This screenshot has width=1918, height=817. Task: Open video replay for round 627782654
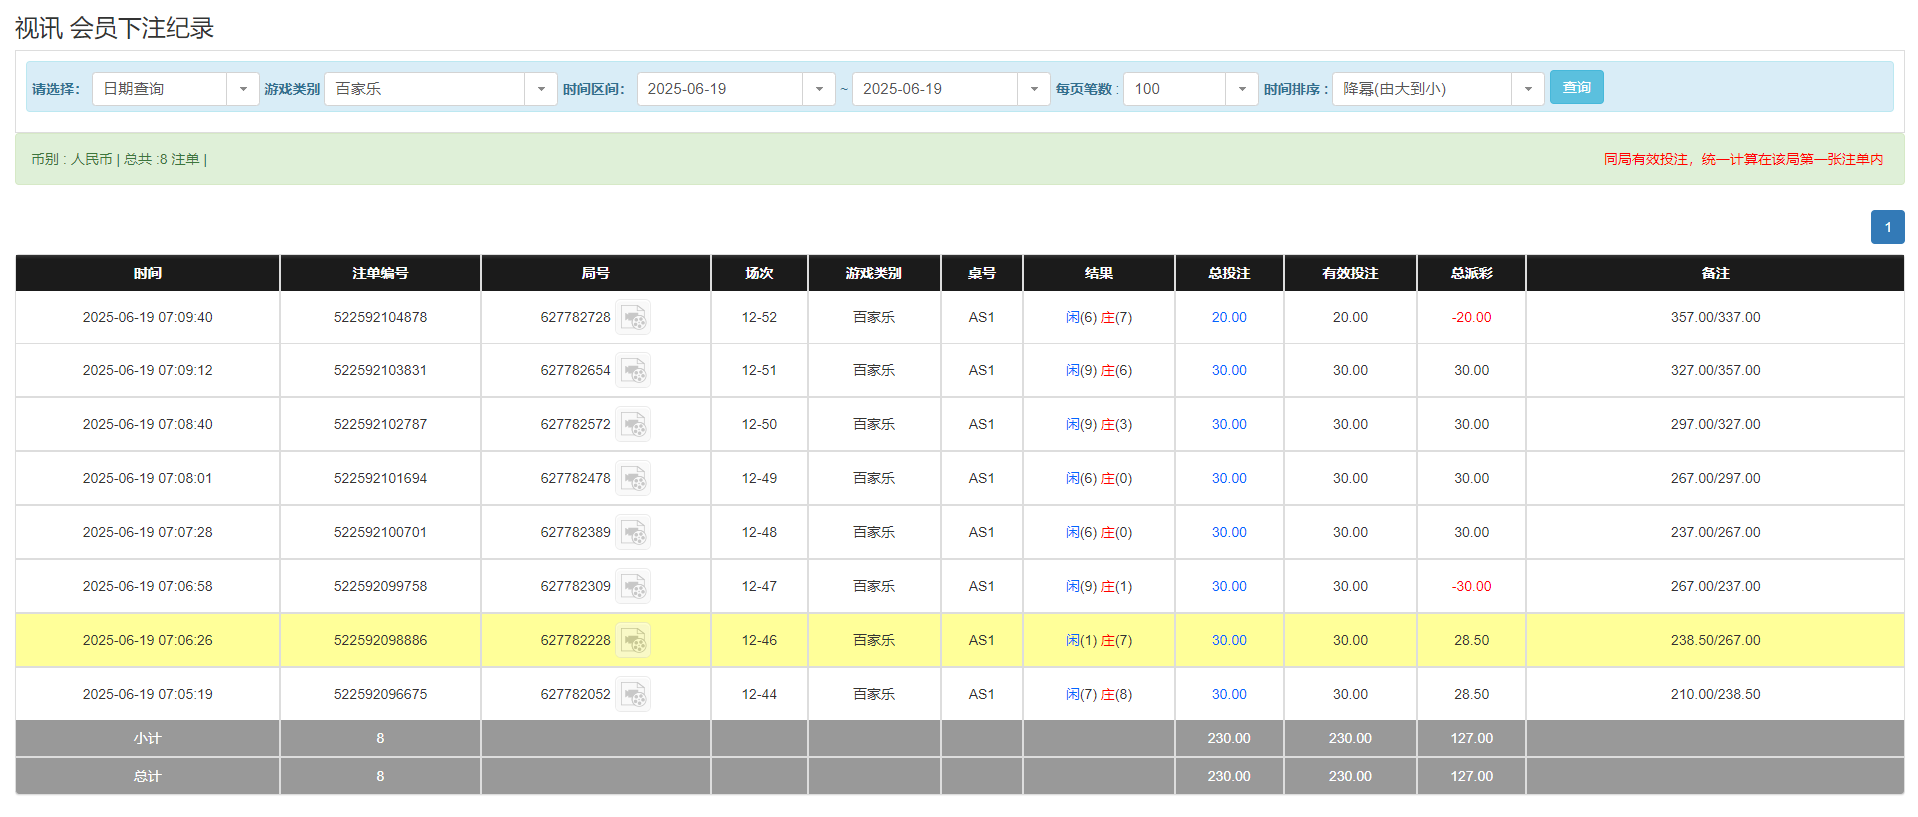(633, 371)
